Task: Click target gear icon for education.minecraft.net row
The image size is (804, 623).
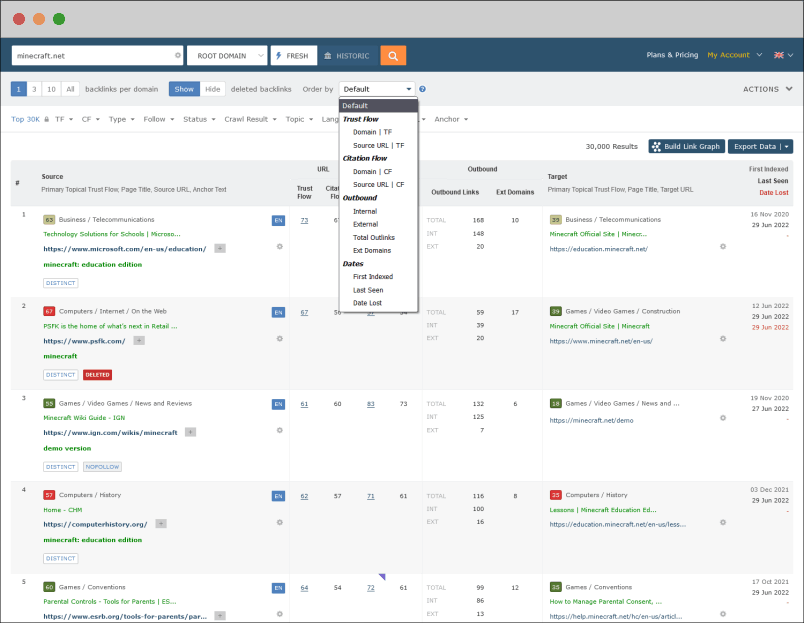Action: pyautogui.click(x=723, y=247)
